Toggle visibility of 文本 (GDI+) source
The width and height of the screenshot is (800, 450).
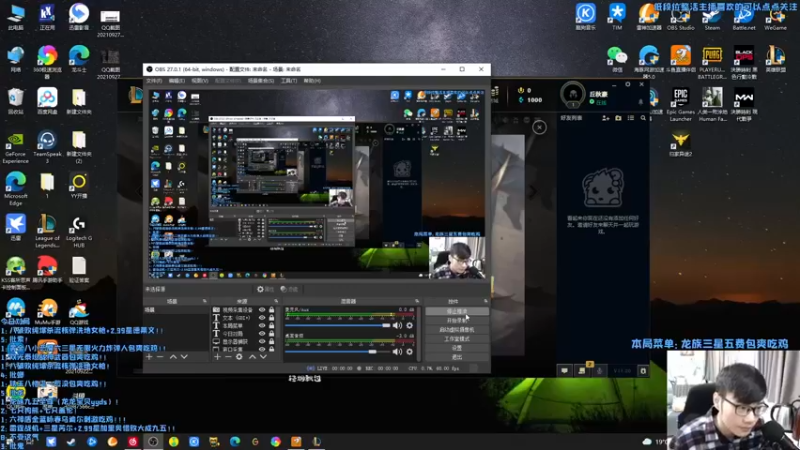point(262,318)
